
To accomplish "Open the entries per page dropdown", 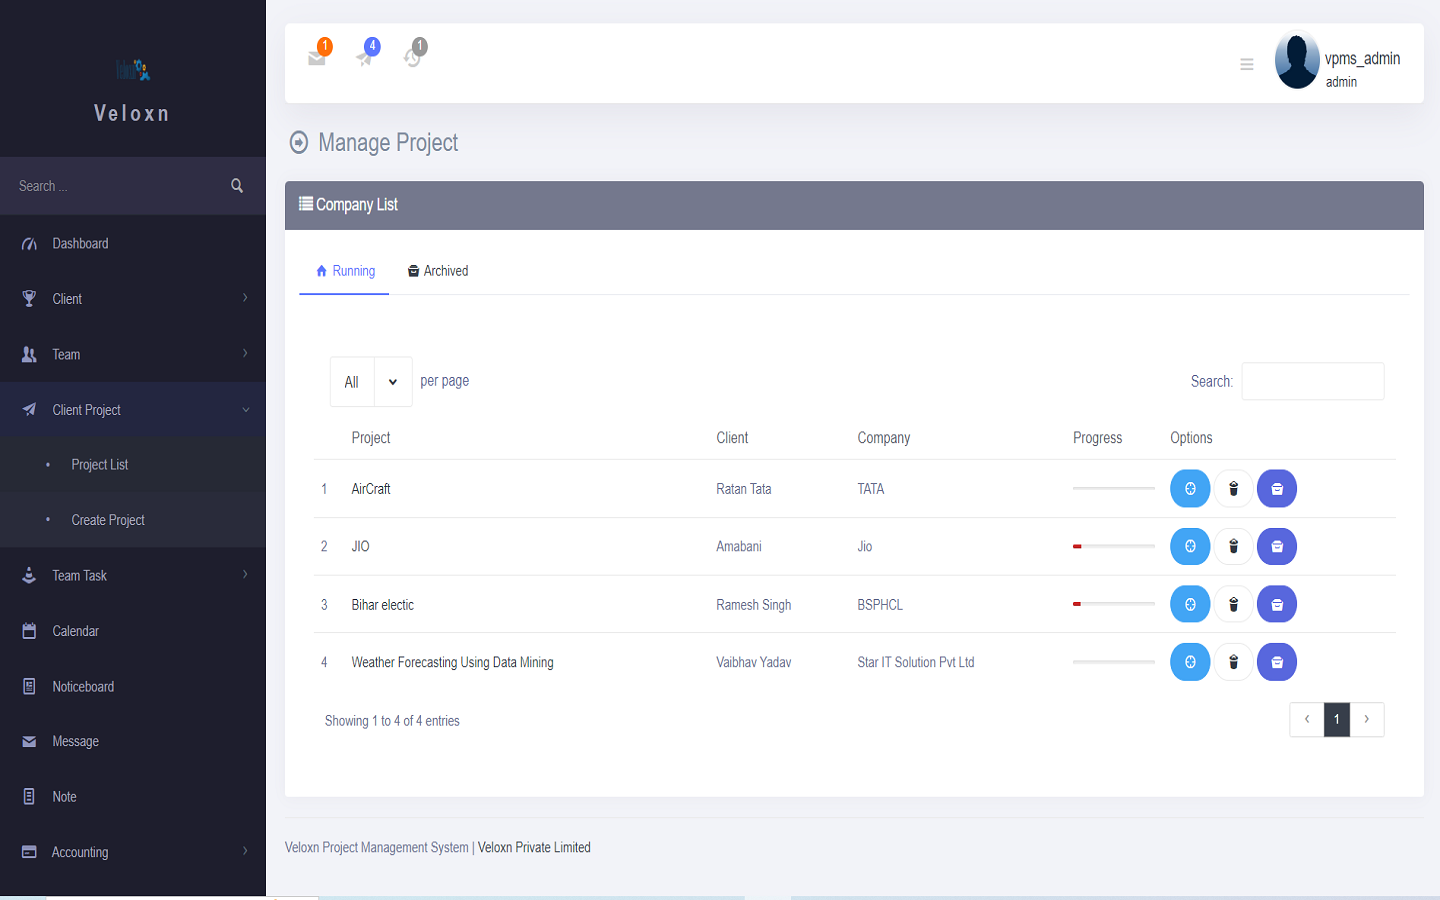I will (371, 381).
